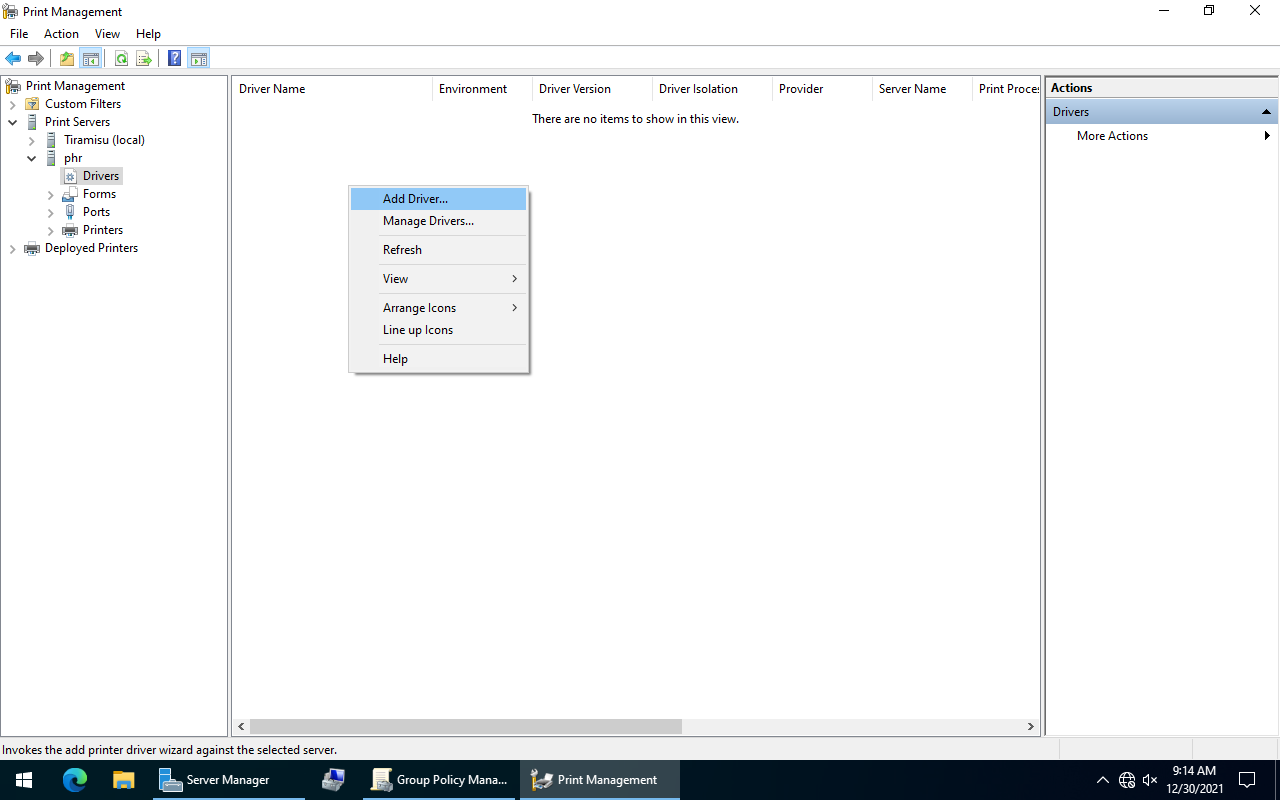1280x800 pixels.
Task: Collapse the Drivers section in the Actions pane
Action: (1266, 111)
